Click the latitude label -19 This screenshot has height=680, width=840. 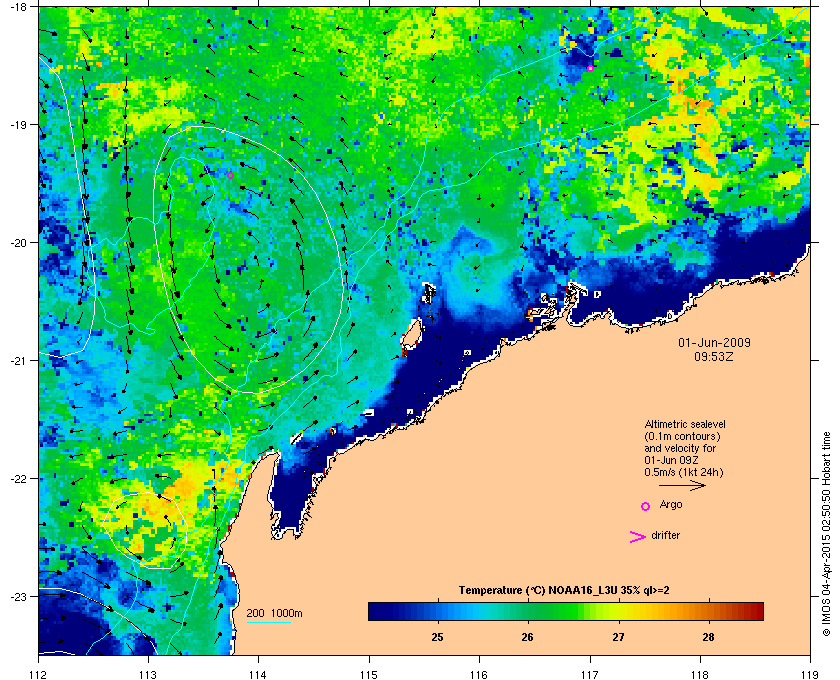18,124
